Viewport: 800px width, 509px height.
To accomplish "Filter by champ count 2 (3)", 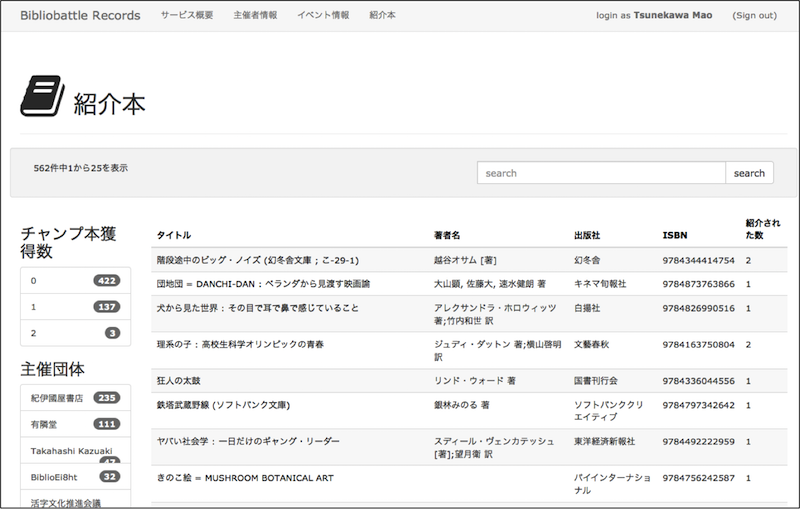I will click(76, 333).
